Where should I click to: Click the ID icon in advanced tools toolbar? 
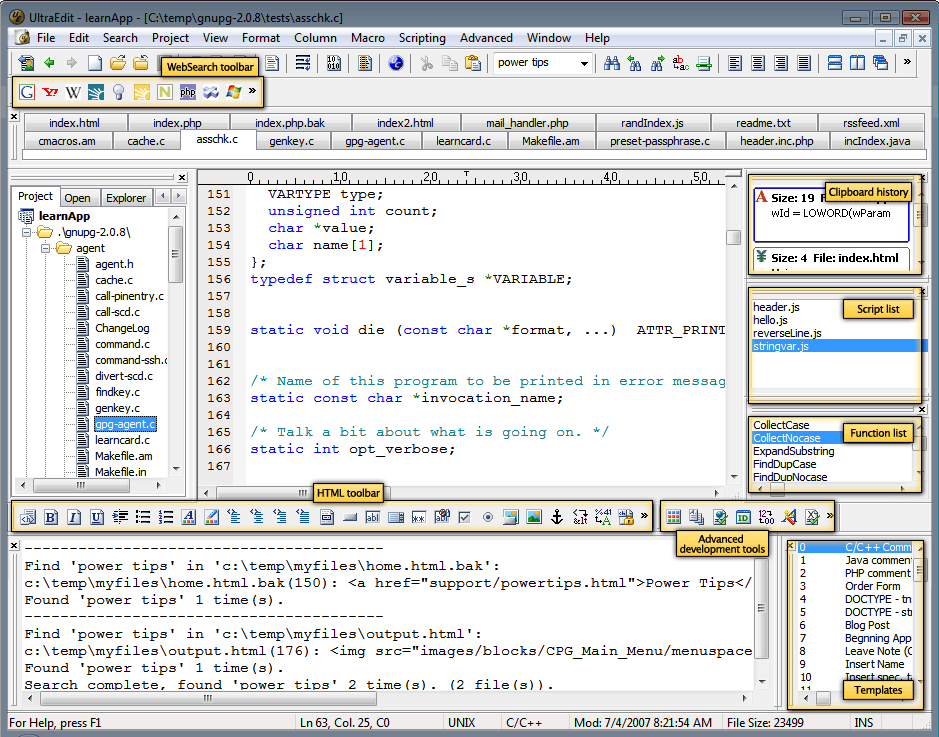click(743, 517)
